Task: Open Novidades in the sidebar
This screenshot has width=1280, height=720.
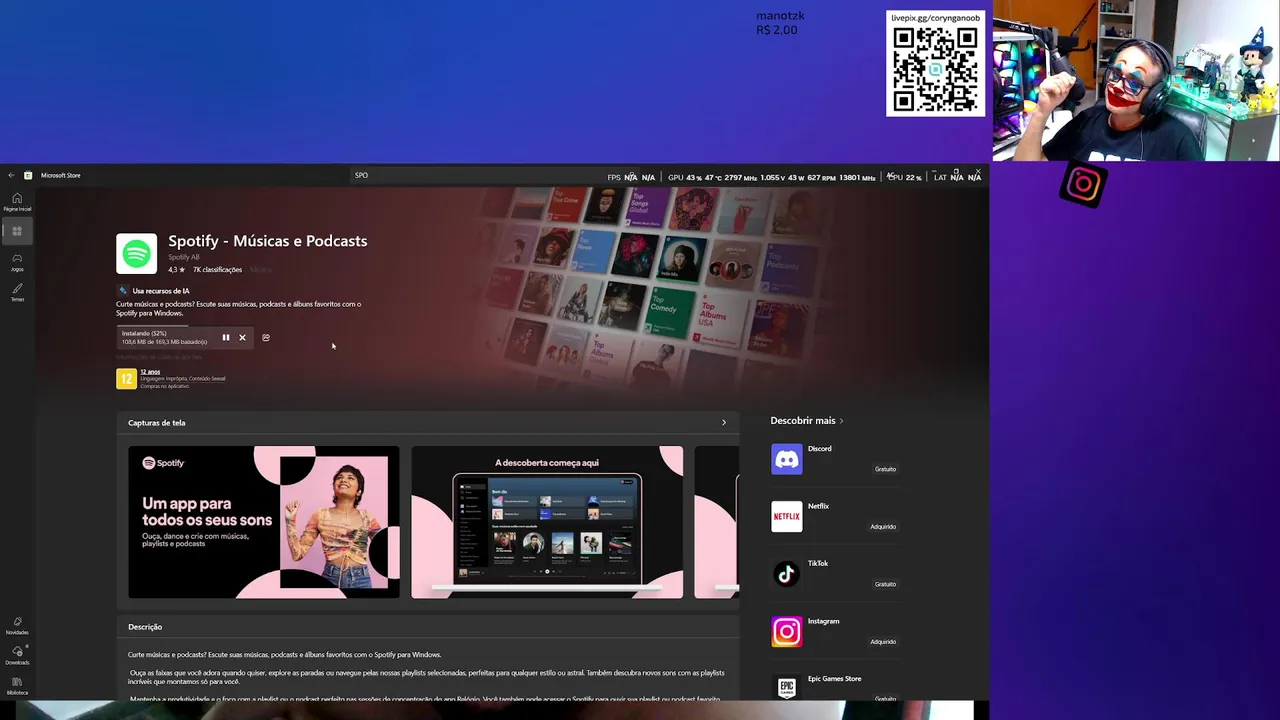Action: click(17, 626)
